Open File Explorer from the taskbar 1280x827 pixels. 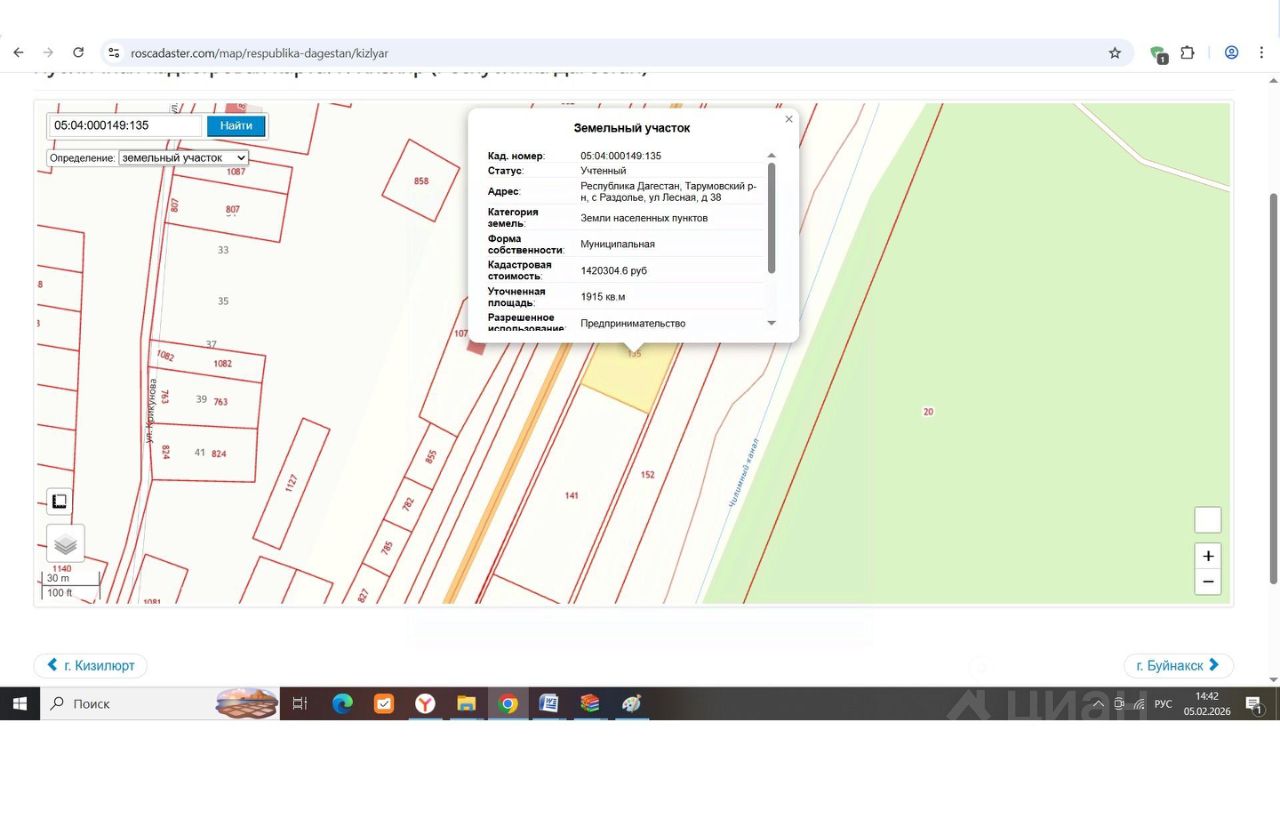(x=466, y=704)
